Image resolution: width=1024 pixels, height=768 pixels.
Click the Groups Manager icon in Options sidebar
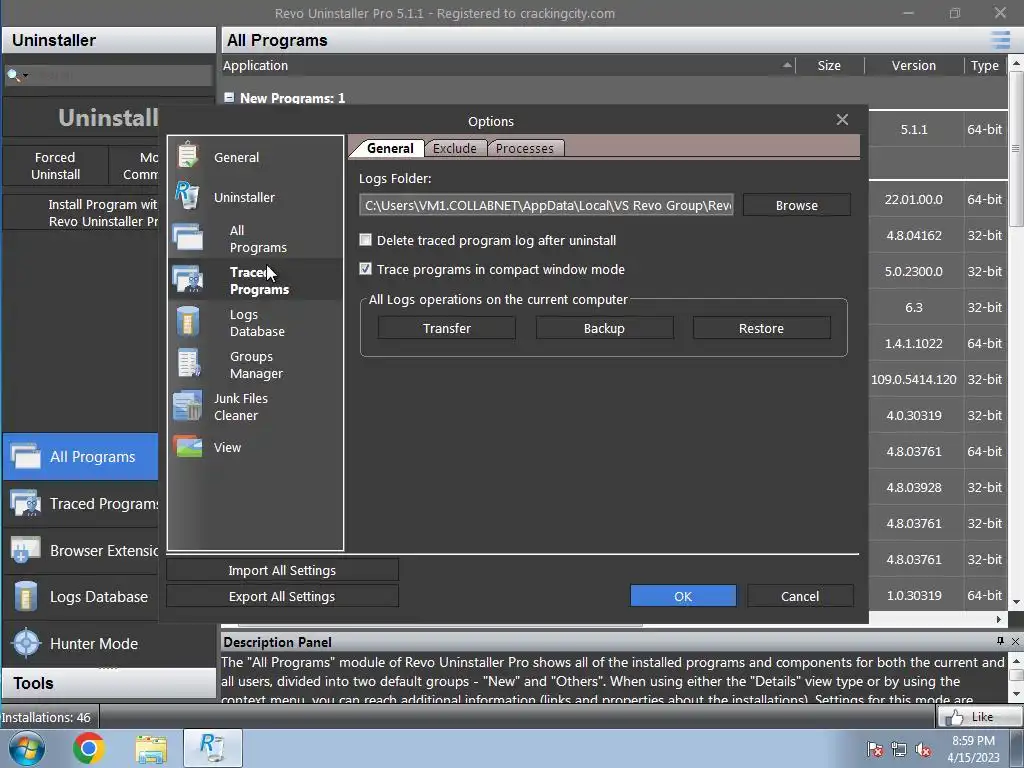pos(189,364)
